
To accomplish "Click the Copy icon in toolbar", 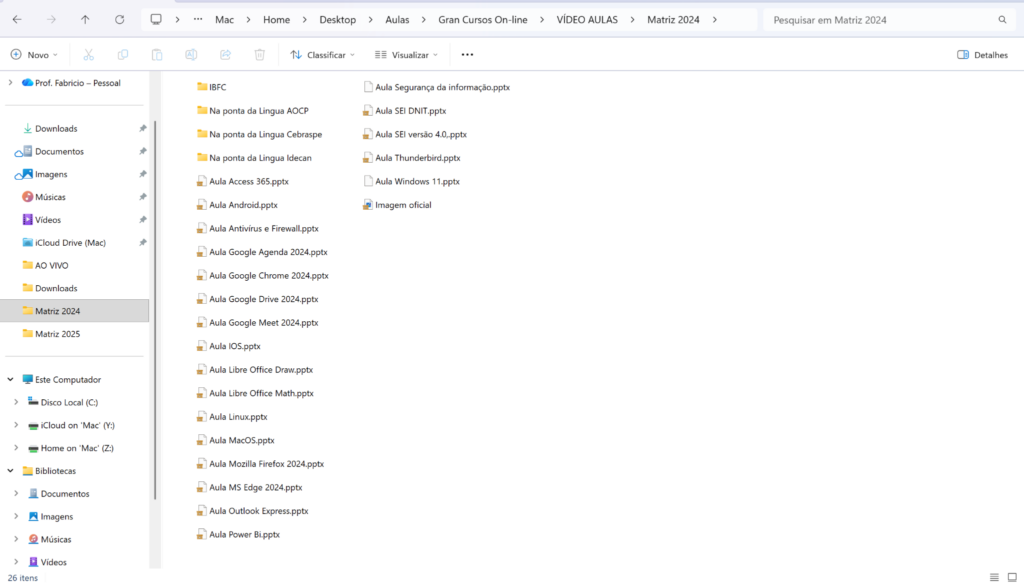I will (123, 55).
